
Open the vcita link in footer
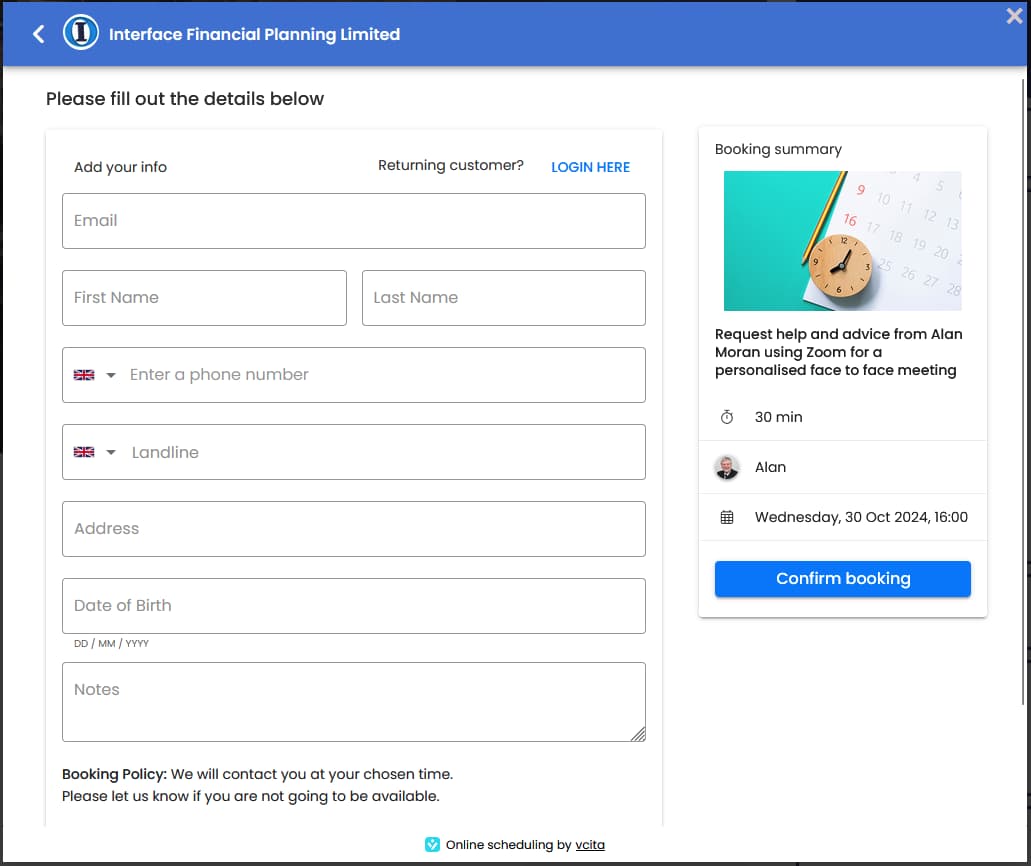coord(590,844)
